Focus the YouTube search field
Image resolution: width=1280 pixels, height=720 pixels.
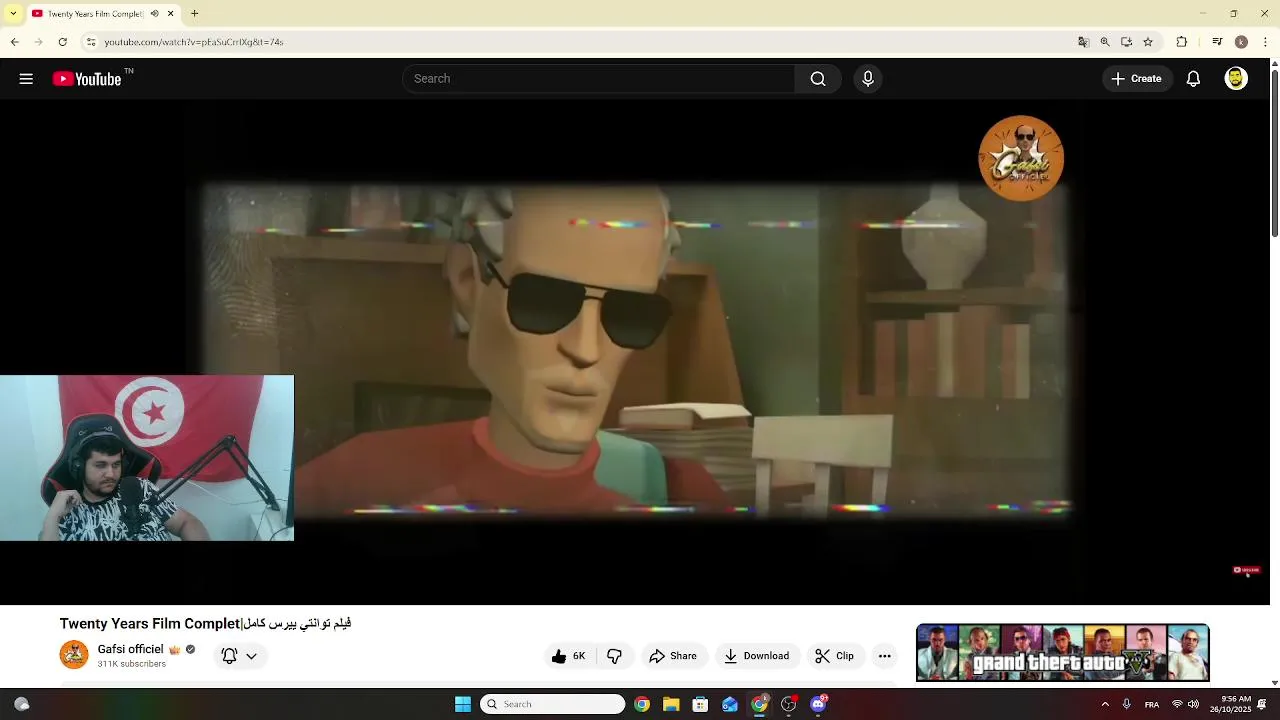tap(598, 79)
